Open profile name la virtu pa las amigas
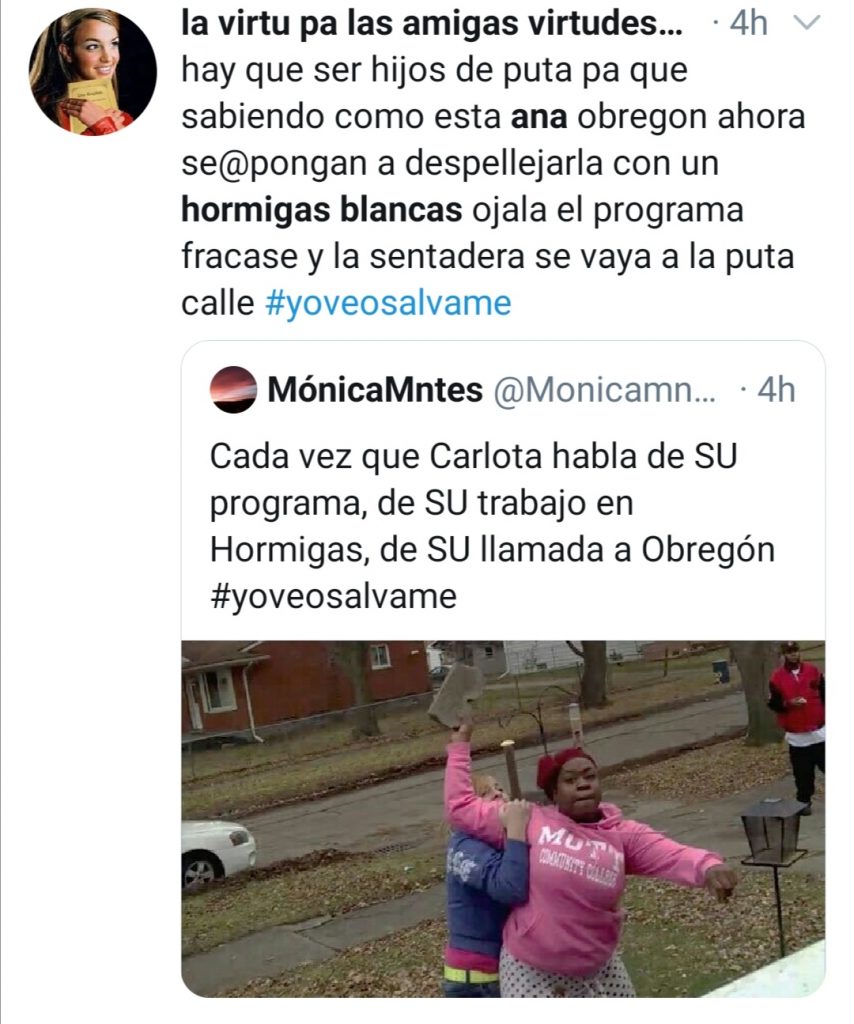This screenshot has width=854, height=1024. tap(432, 24)
